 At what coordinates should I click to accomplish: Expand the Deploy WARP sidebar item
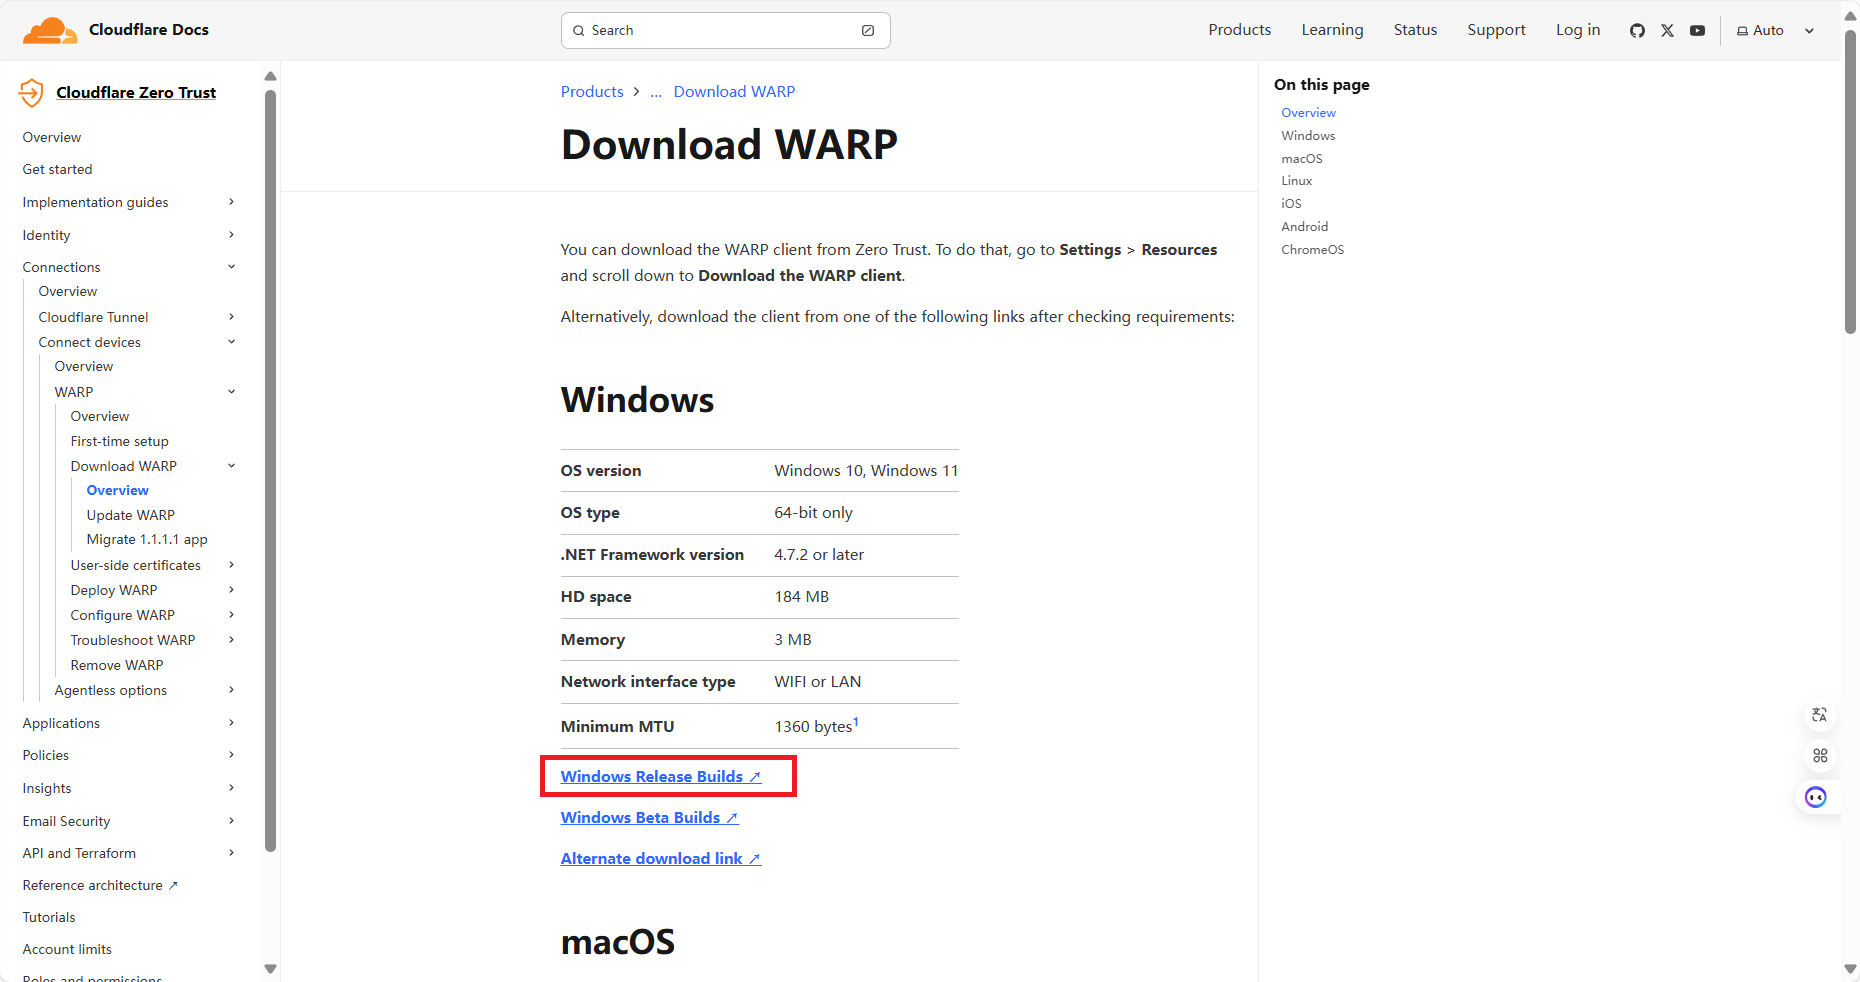tap(231, 590)
